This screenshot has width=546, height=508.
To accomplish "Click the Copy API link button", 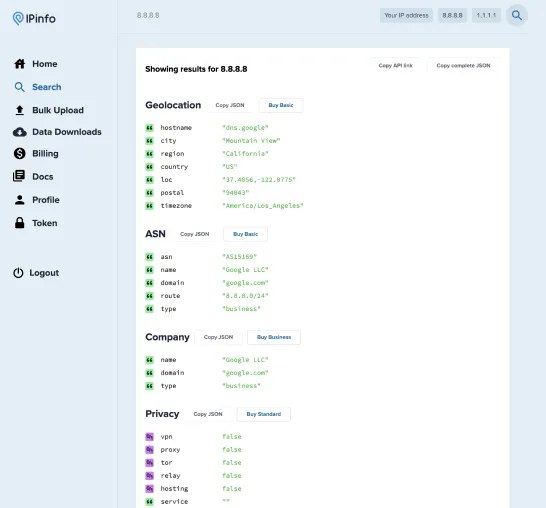I will tap(396, 65).
